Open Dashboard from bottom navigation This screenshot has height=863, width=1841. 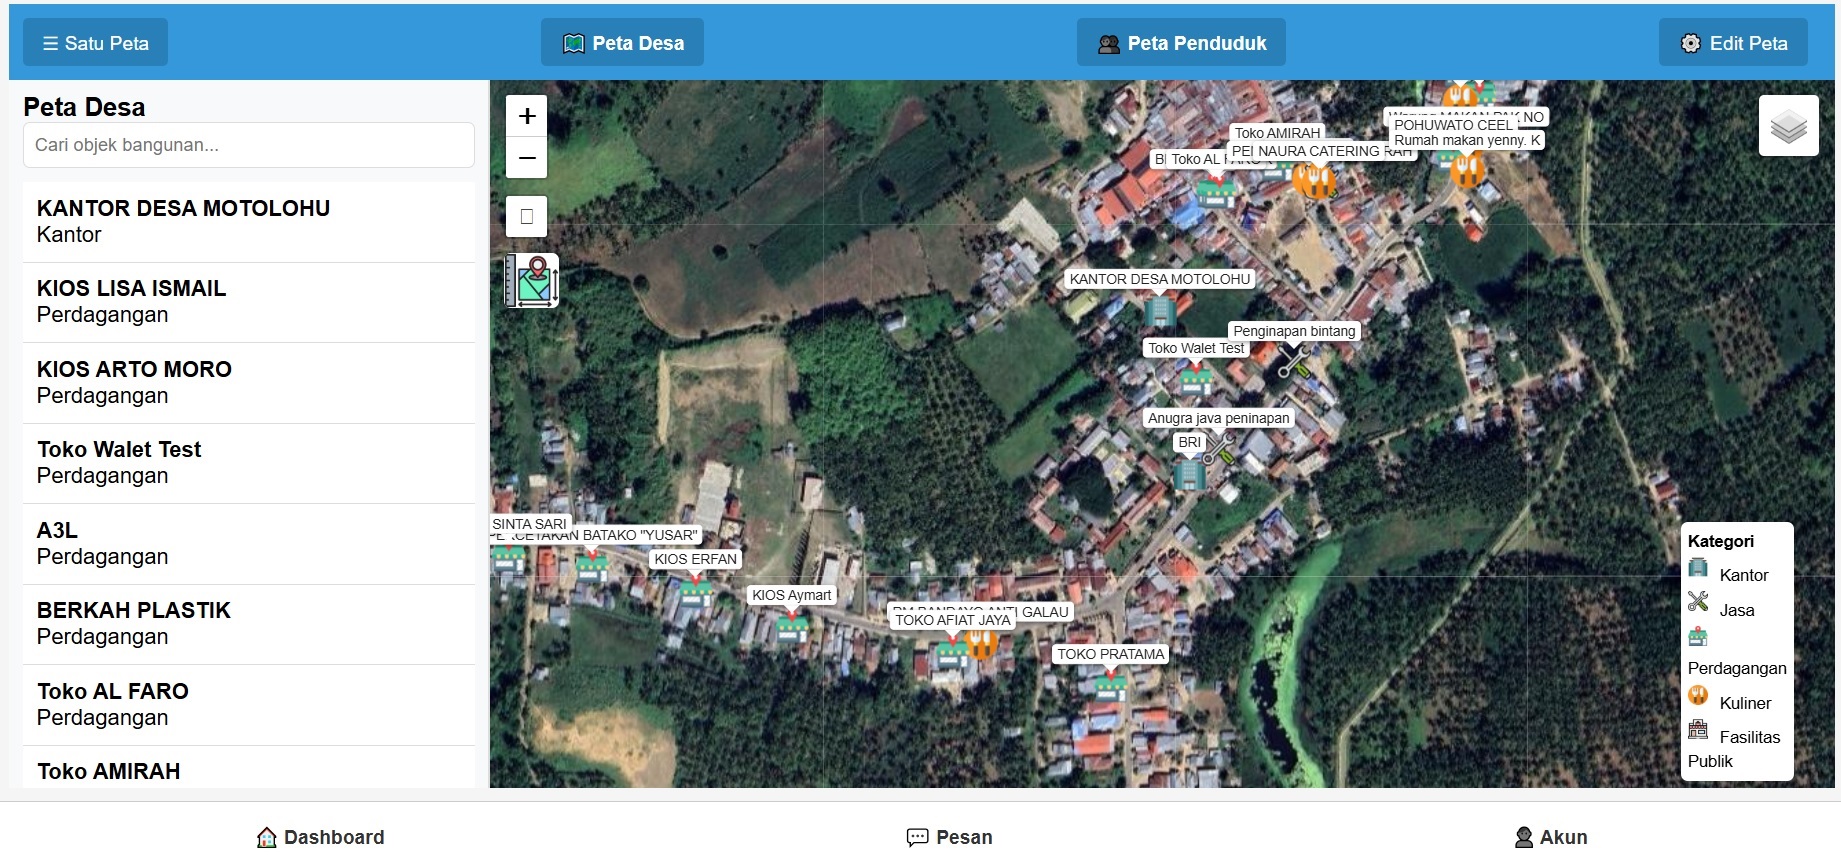[x=321, y=837]
